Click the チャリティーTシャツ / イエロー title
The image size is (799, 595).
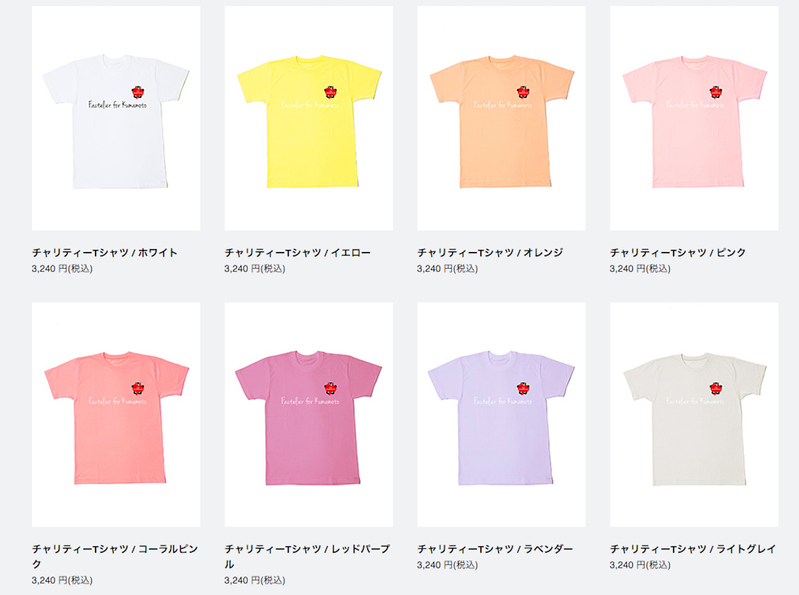tap(298, 253)
